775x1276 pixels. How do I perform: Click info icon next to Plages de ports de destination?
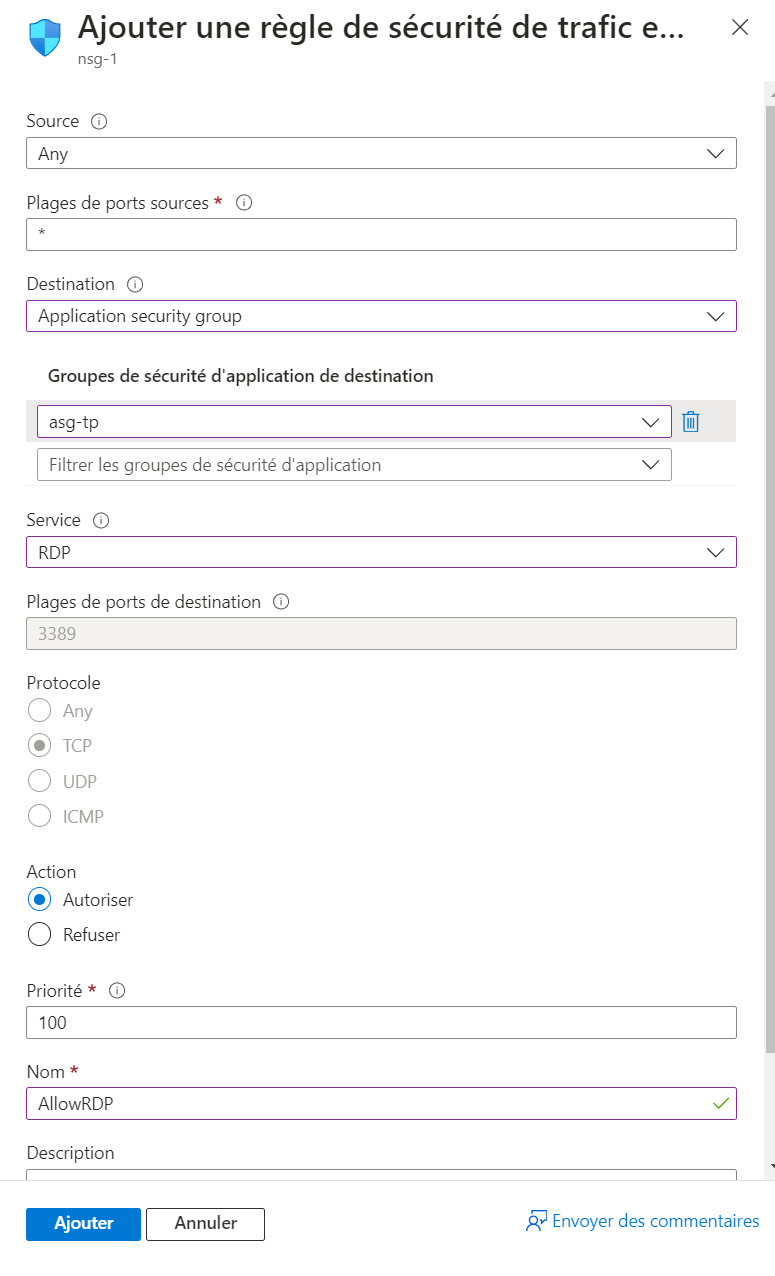(281, 602)
